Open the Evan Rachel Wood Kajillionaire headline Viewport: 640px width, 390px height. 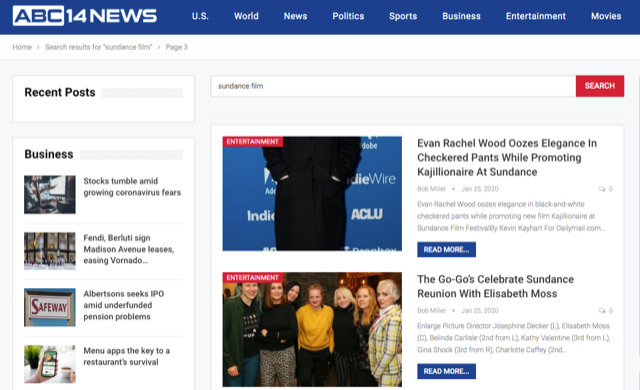[x=507, y=157]
